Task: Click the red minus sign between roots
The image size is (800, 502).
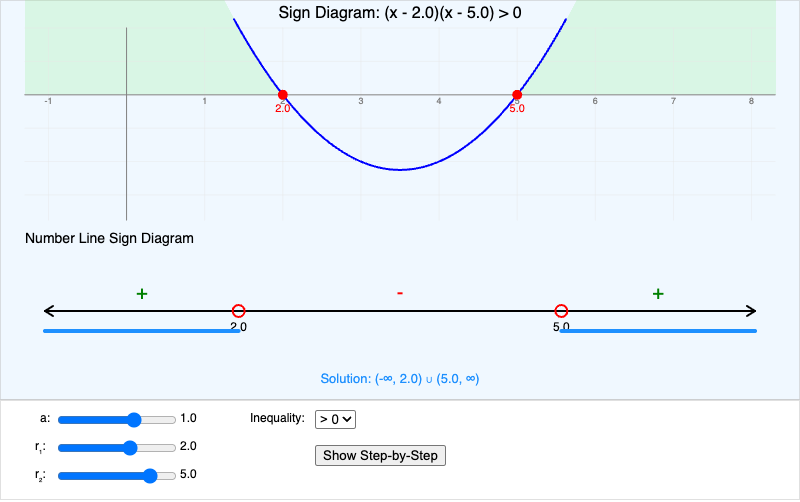Action: coord(400,293)
